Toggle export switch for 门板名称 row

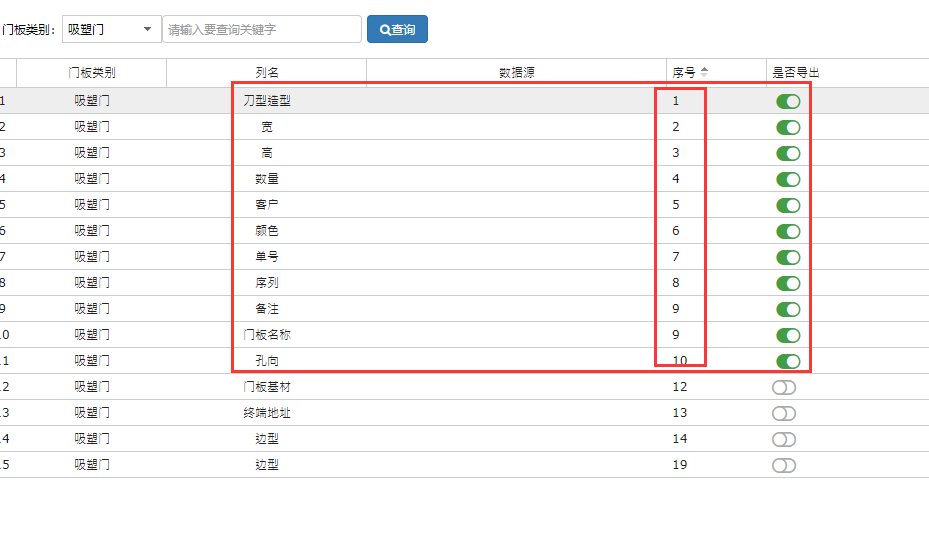pos(788,336)
